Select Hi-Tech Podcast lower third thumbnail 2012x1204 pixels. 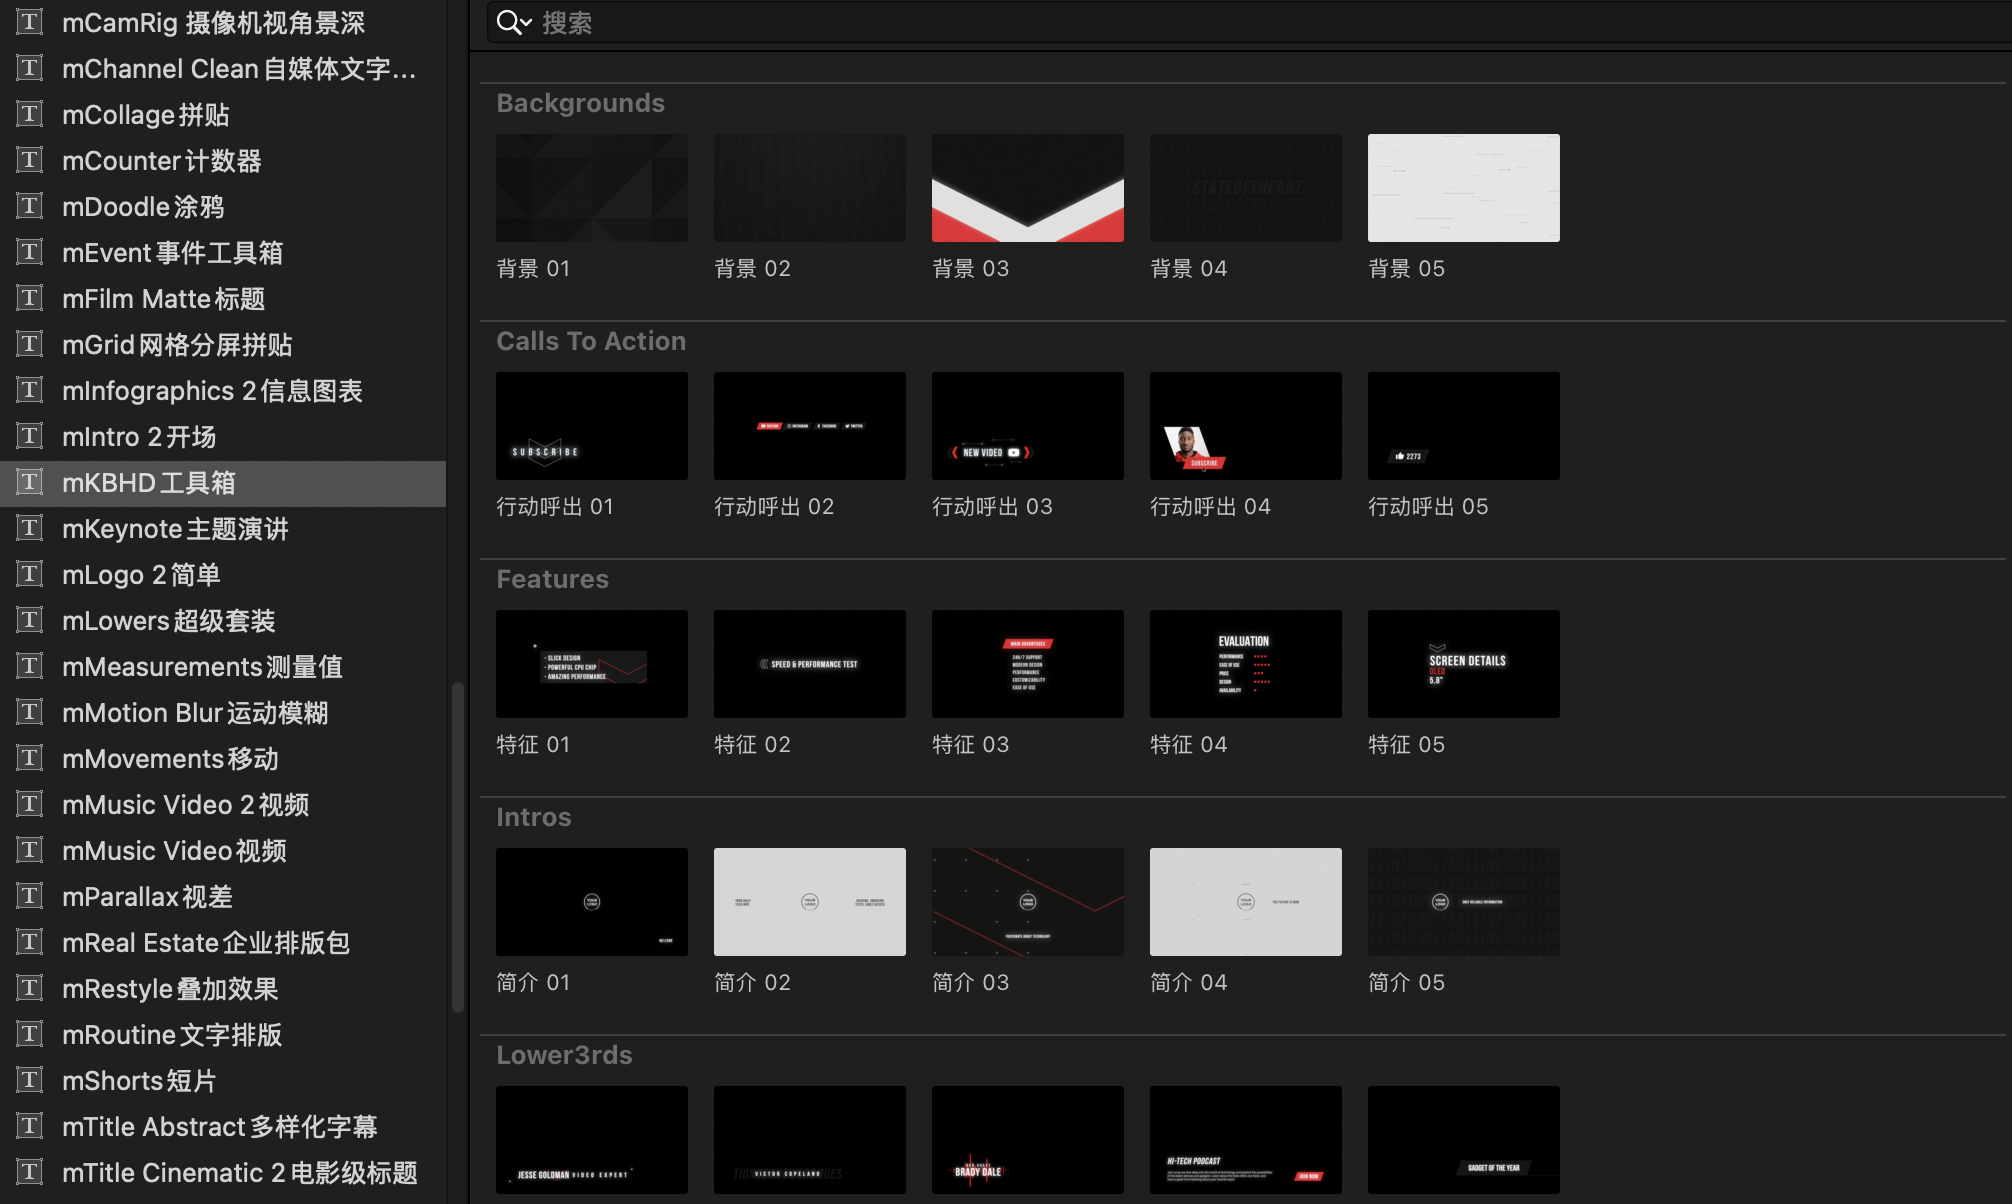[x=1246, y=1140]
